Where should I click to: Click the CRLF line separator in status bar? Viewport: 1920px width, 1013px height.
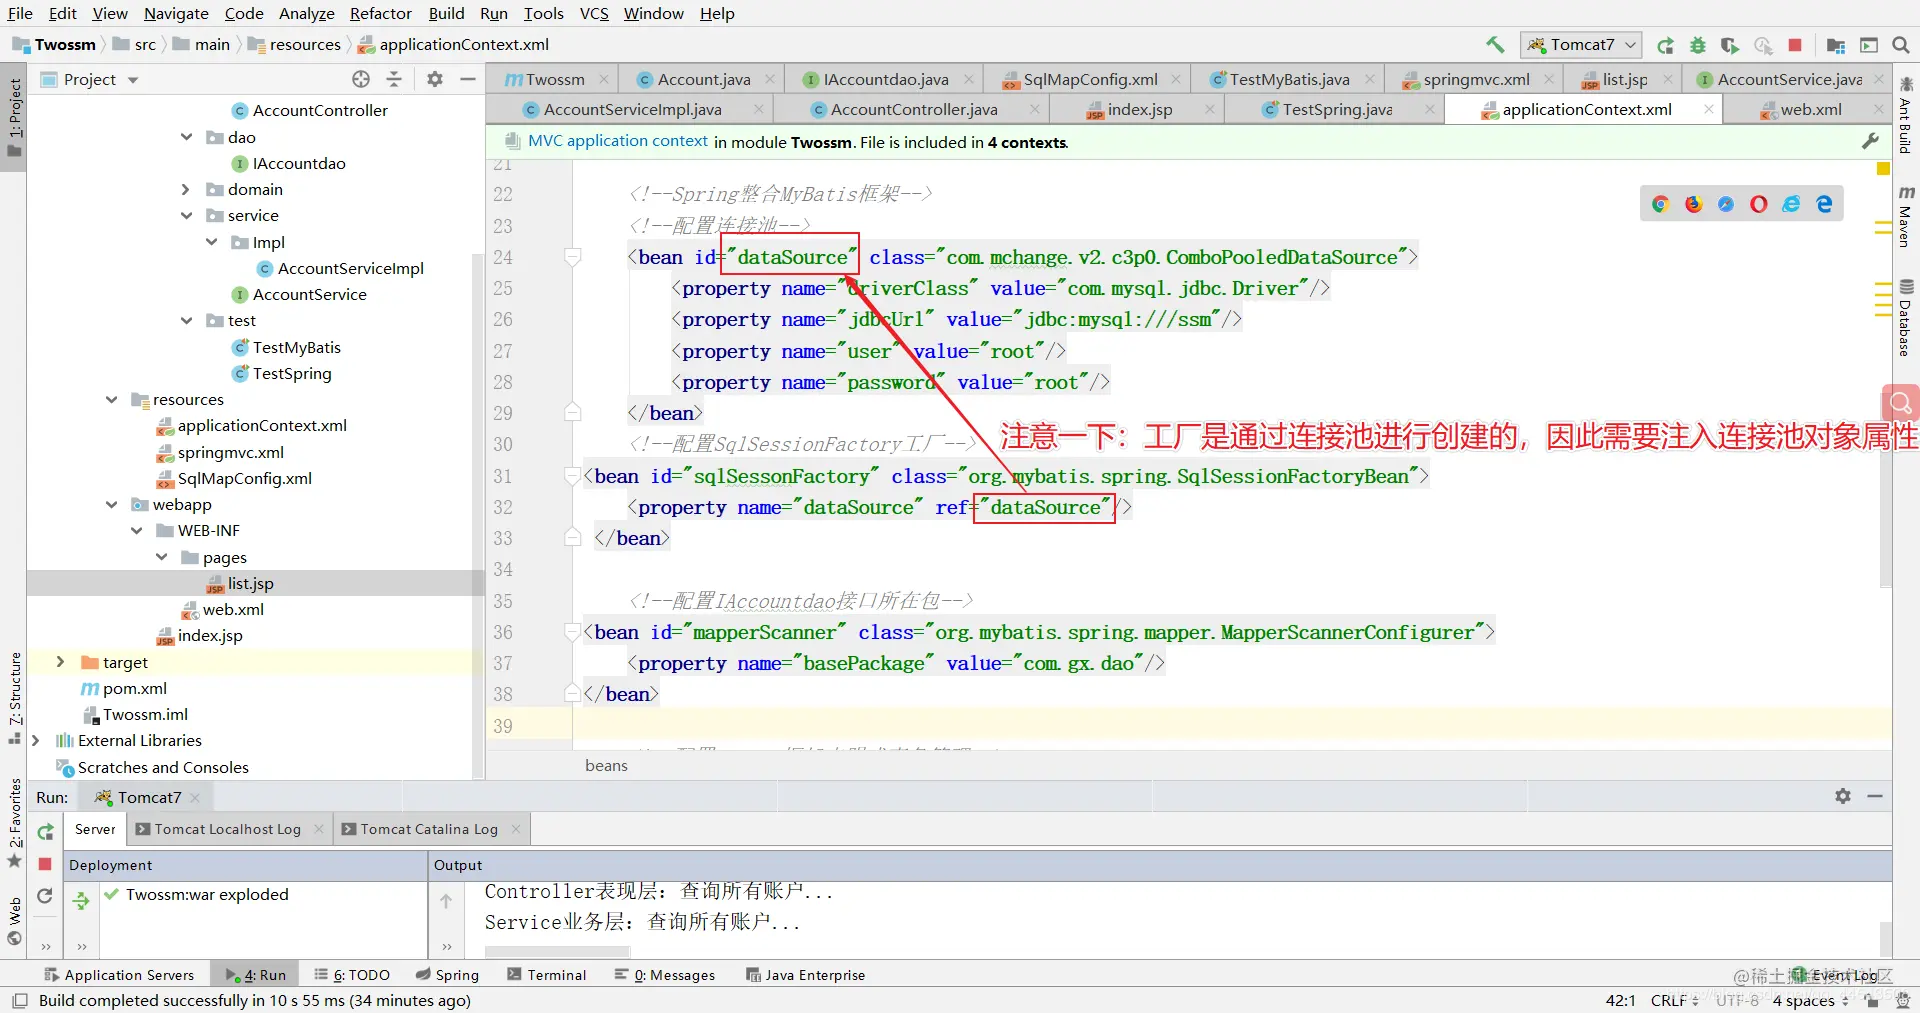1674,1000
